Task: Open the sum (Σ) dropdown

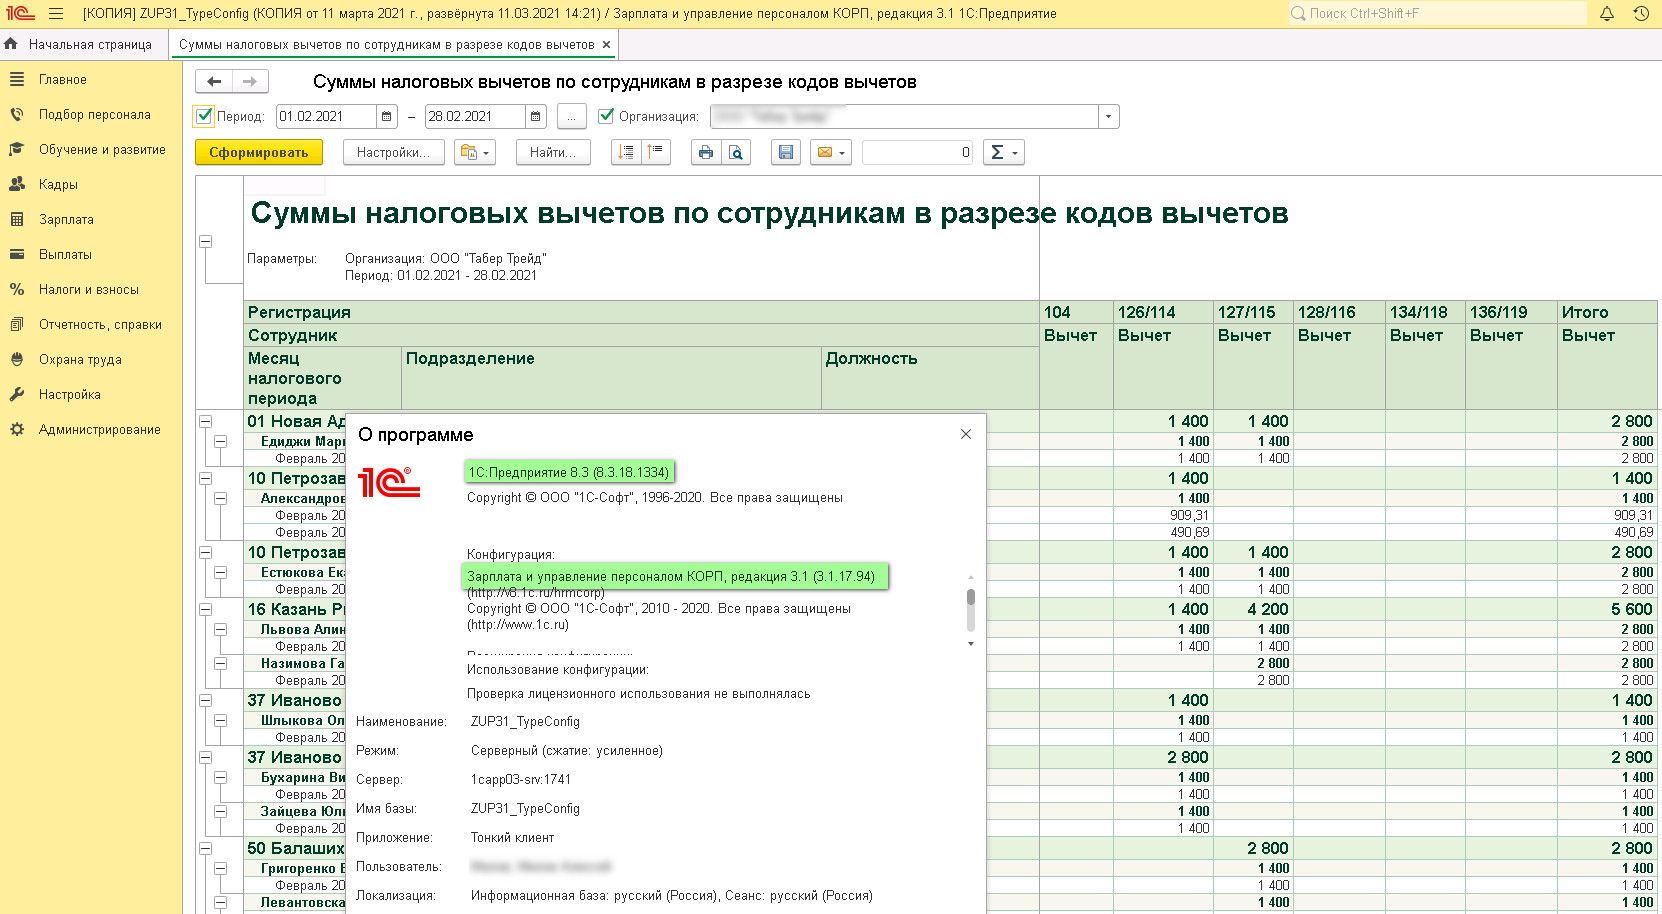Action: tap(1003, 152)
